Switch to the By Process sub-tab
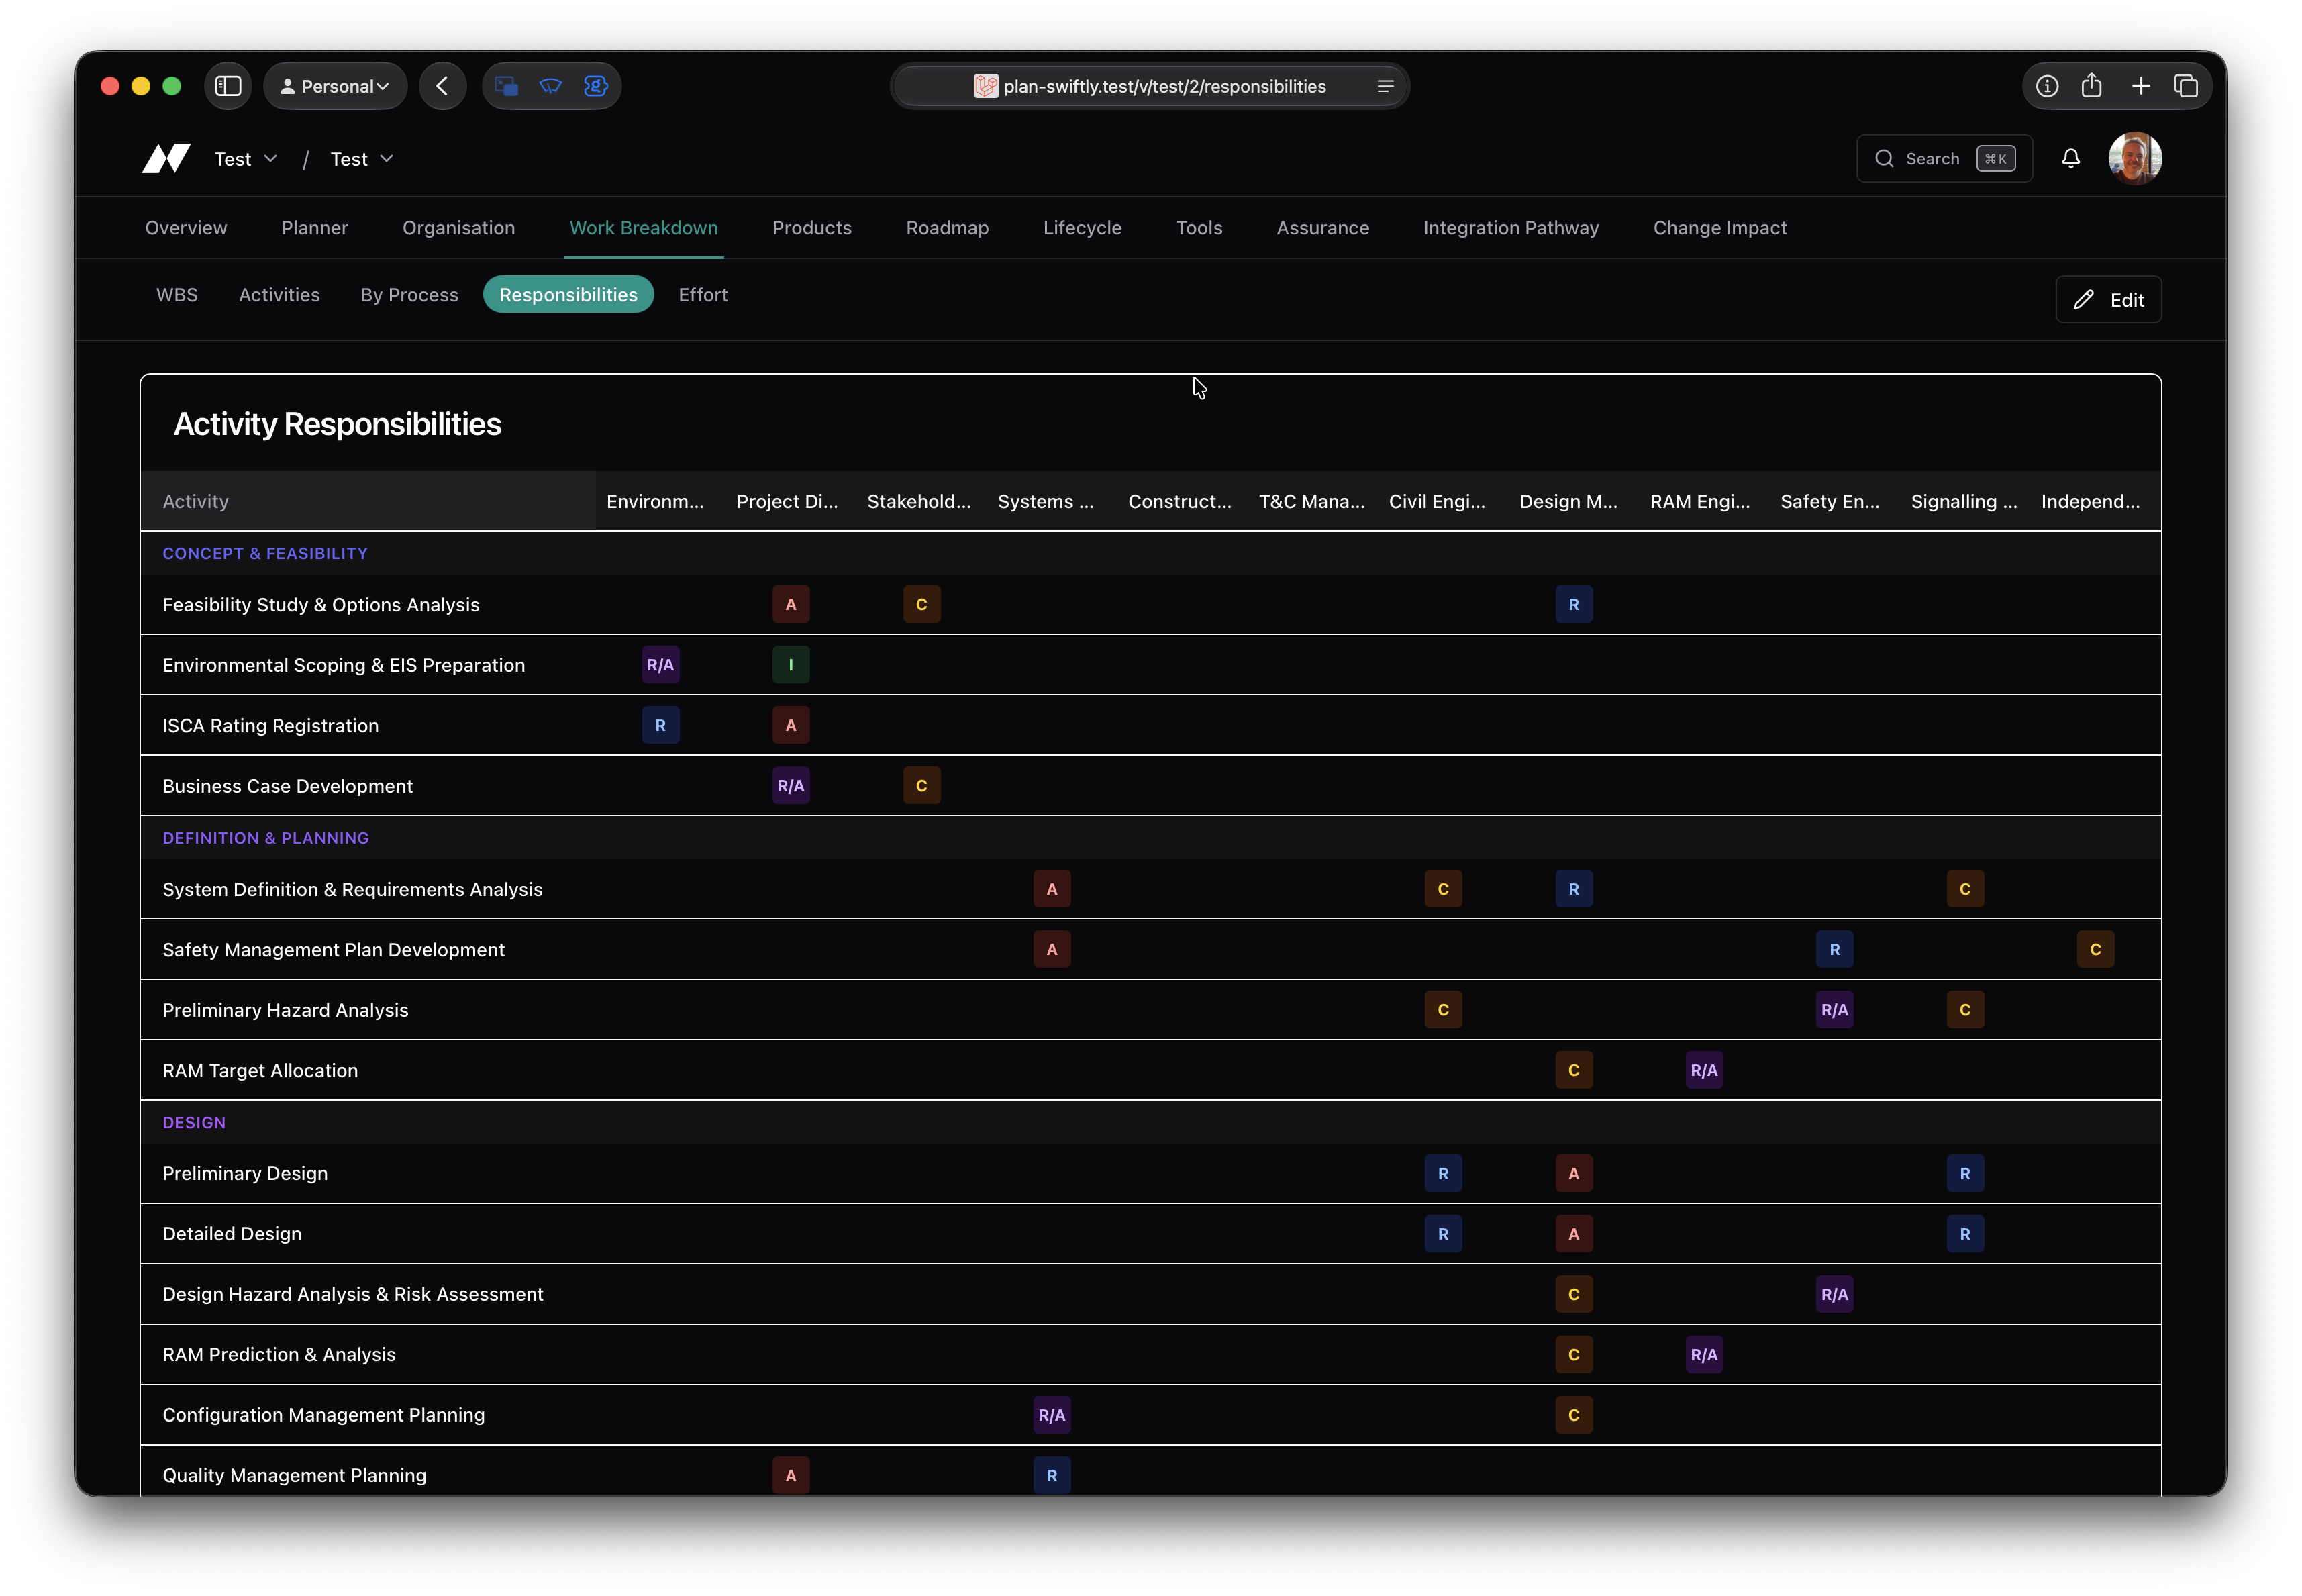 (409, 294)
